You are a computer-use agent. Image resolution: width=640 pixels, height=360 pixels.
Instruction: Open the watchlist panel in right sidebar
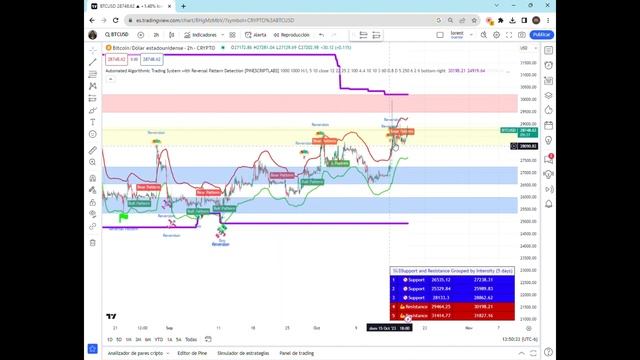549,50
